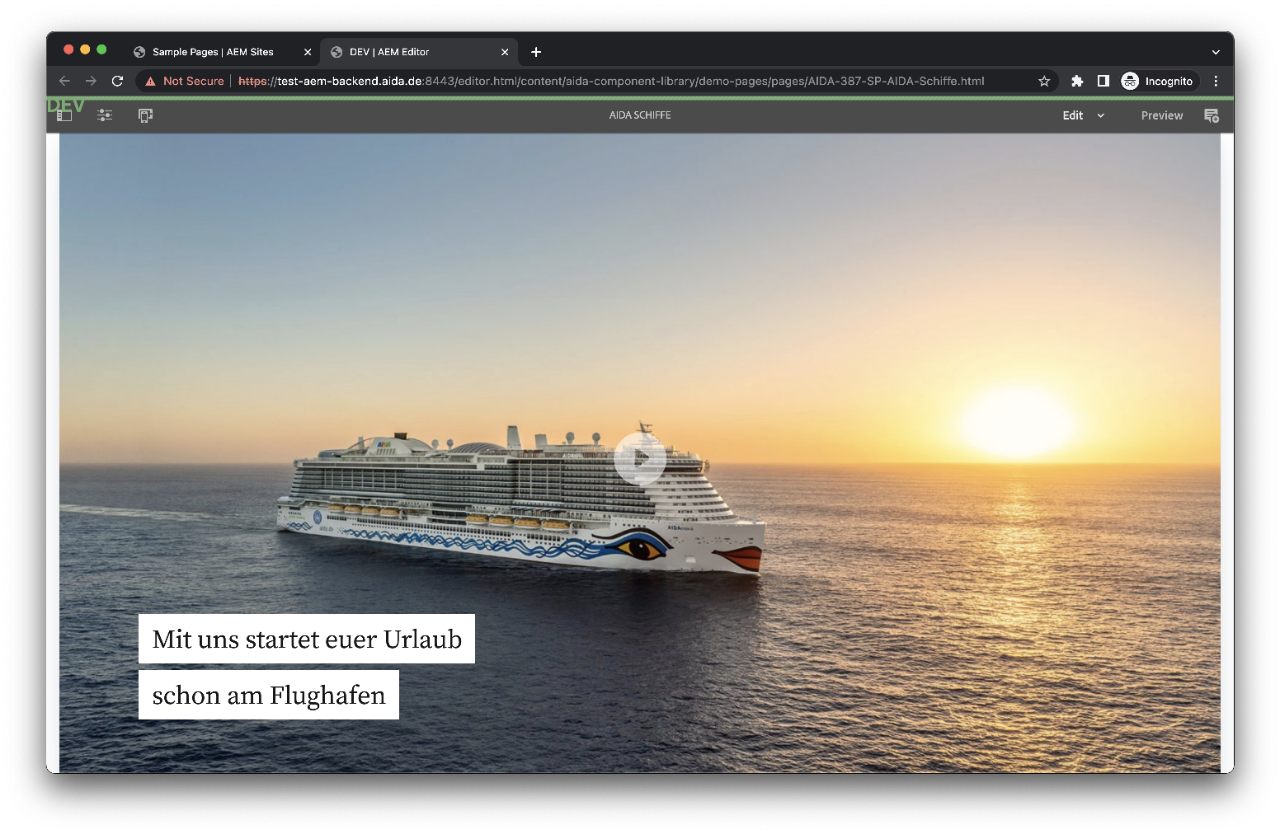Reload the page with the refresh icon

click(117, 80)
